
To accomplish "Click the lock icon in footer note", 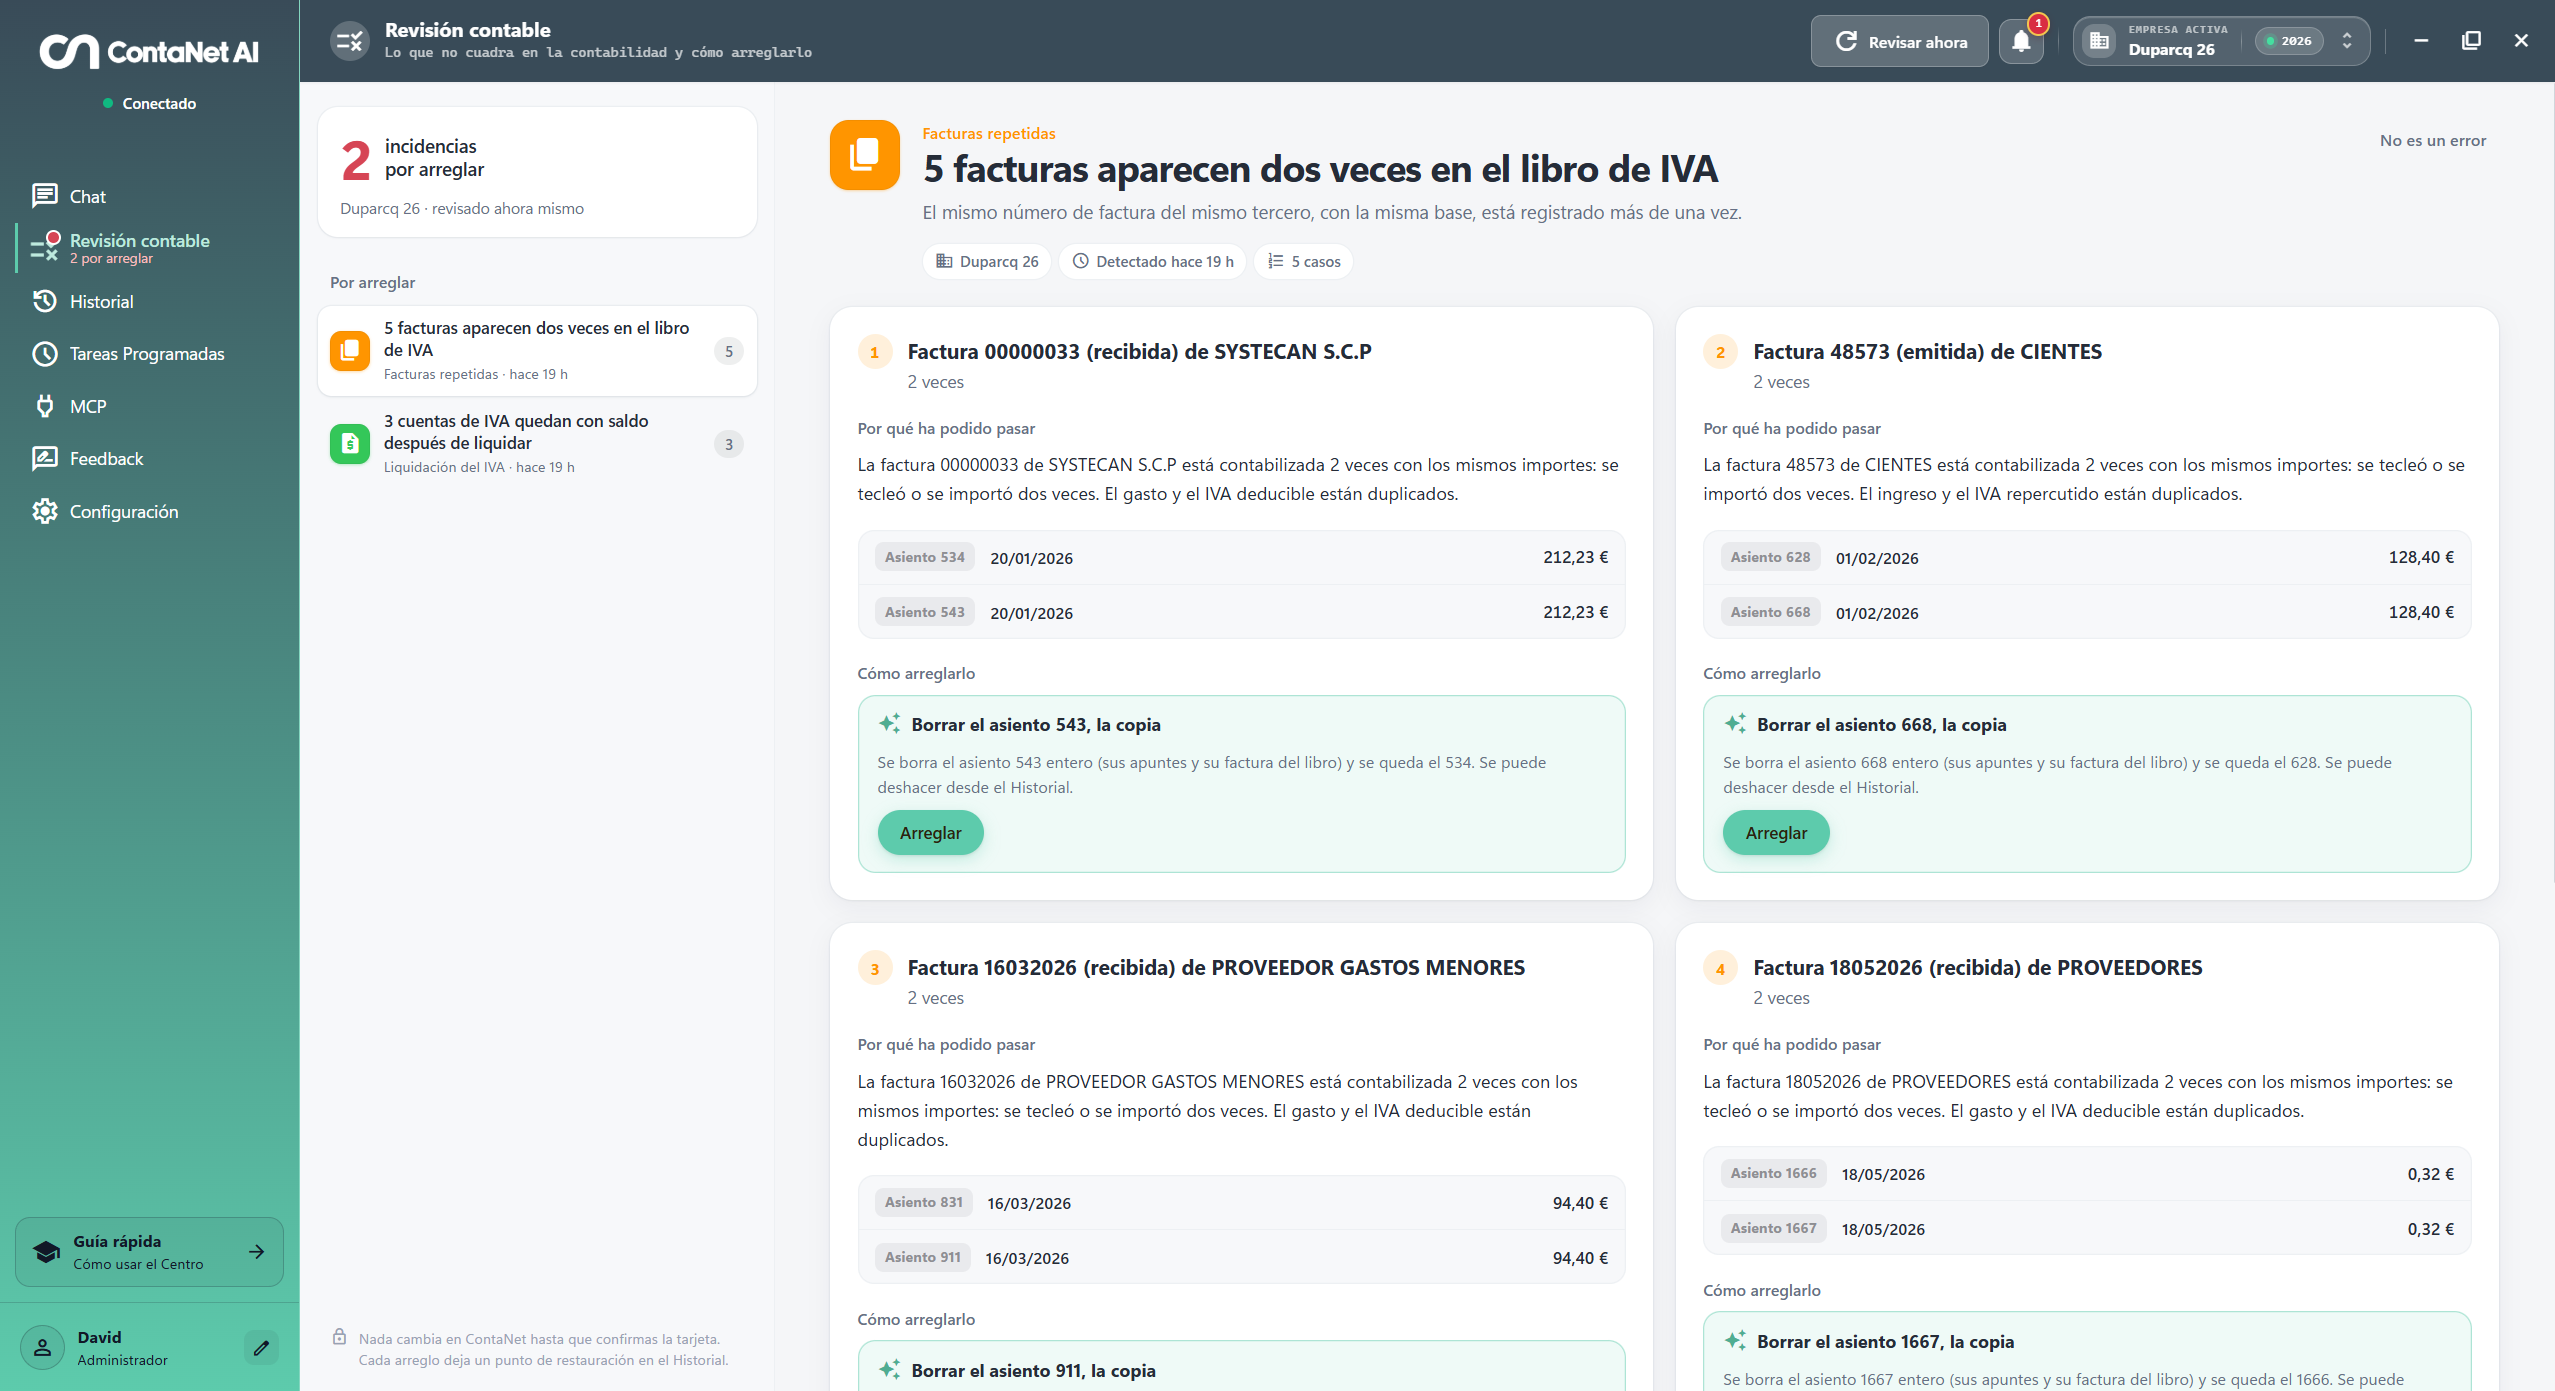I will pos(340,1337).
